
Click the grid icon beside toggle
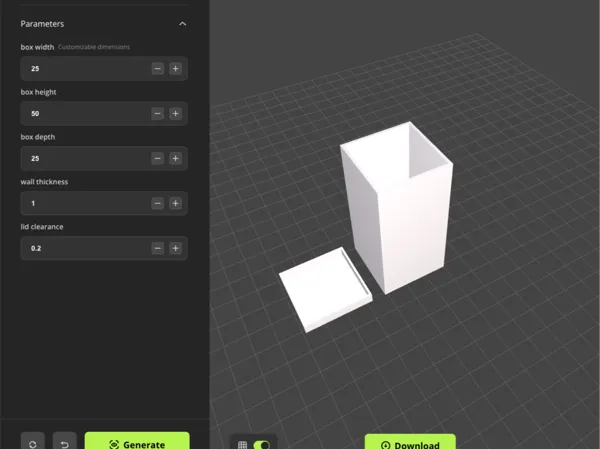click(242, 445)
